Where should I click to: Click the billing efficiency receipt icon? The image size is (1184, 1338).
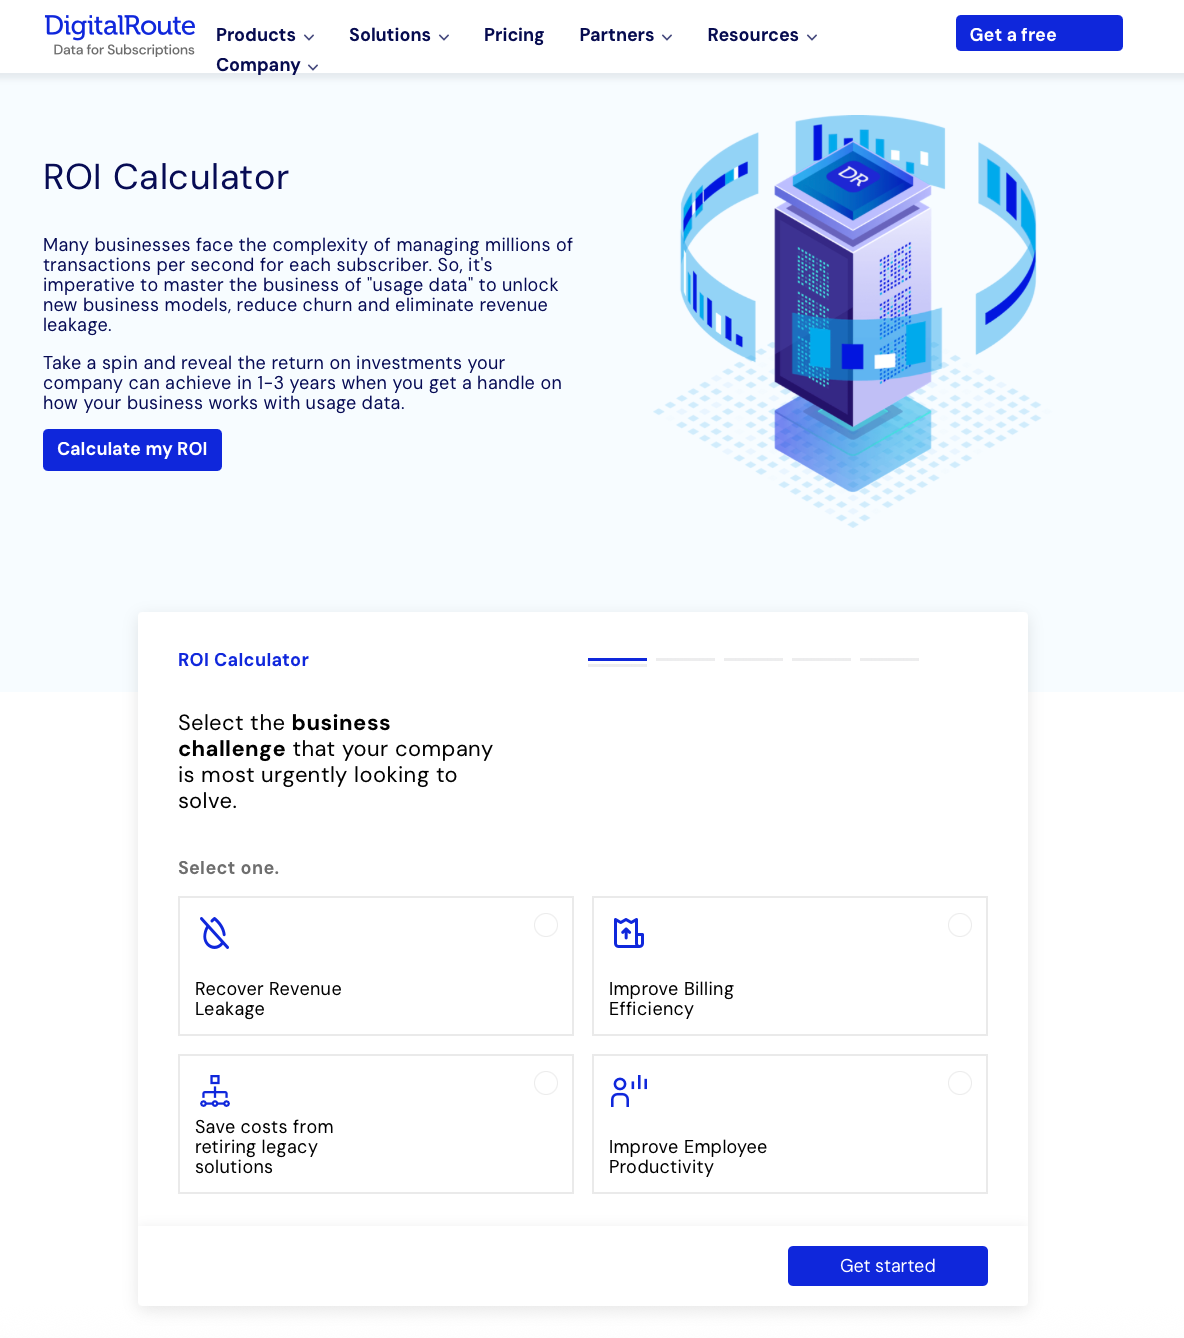click(629, 933)
